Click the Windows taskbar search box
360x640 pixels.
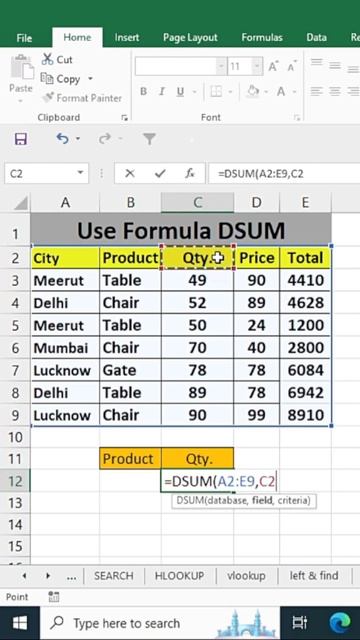159,623
